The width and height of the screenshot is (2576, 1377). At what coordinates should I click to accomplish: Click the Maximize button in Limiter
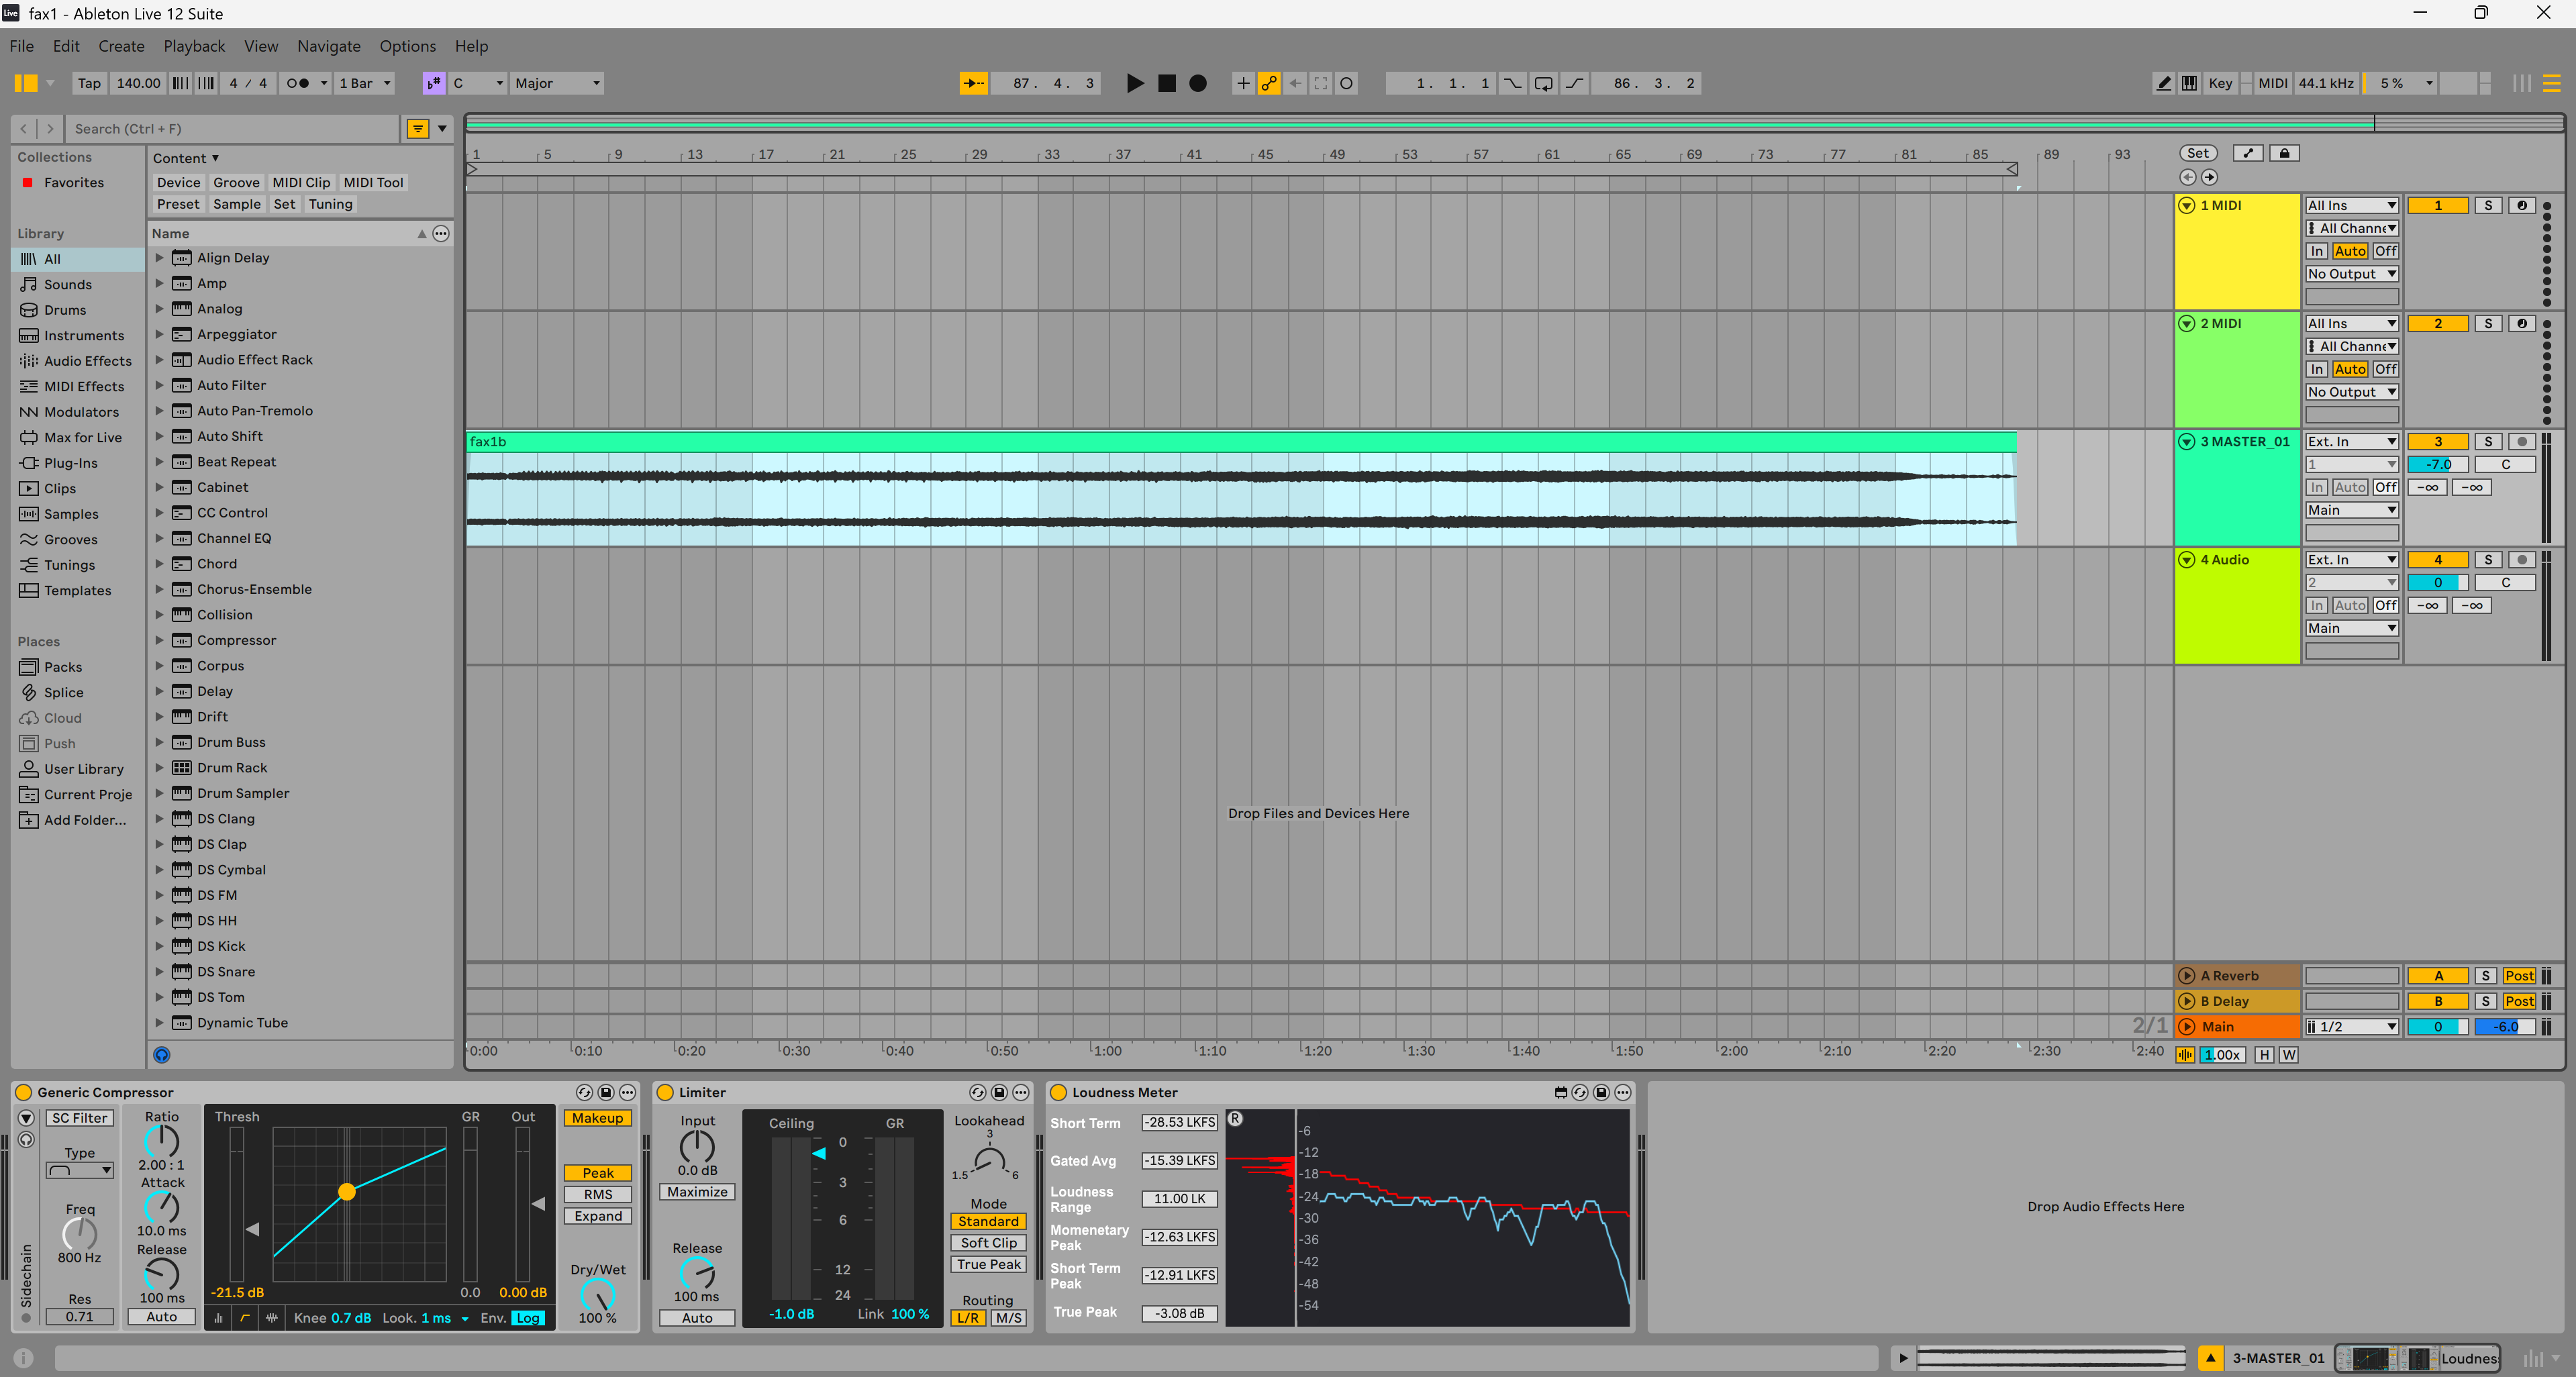pos(697,1192)
